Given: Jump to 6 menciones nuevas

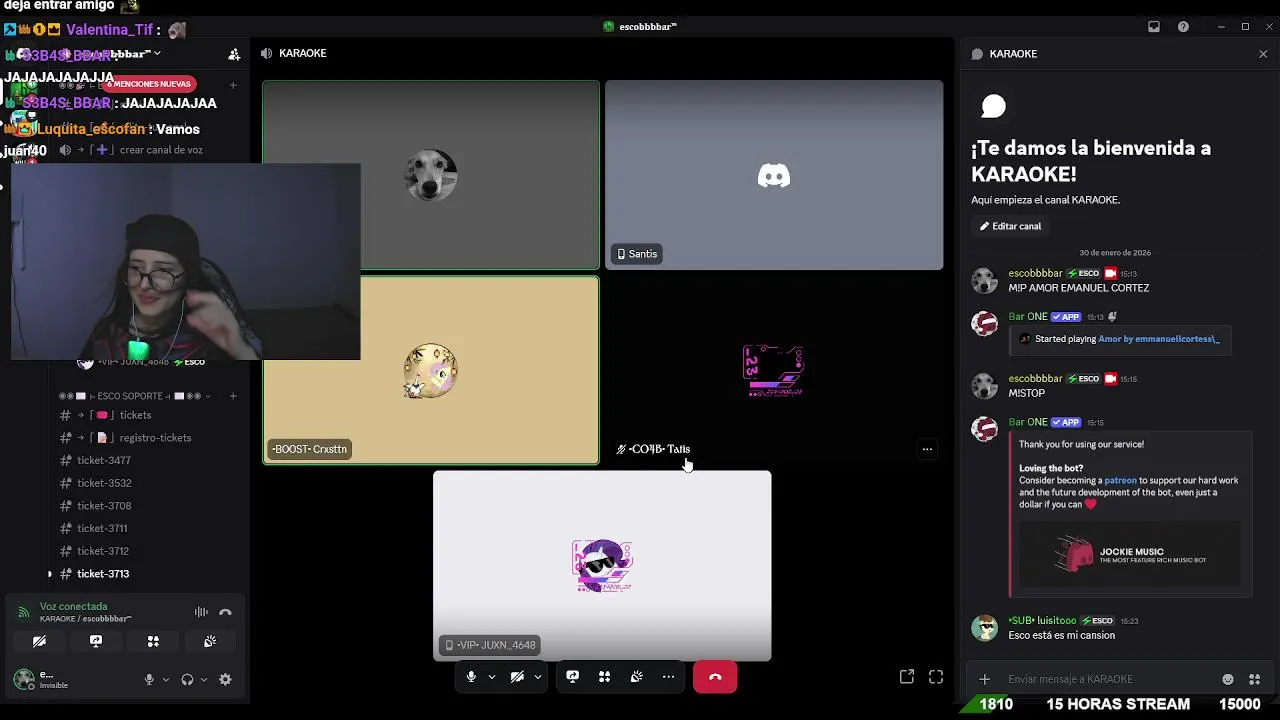Looking at the screenshot, I should tap(149, 84).
